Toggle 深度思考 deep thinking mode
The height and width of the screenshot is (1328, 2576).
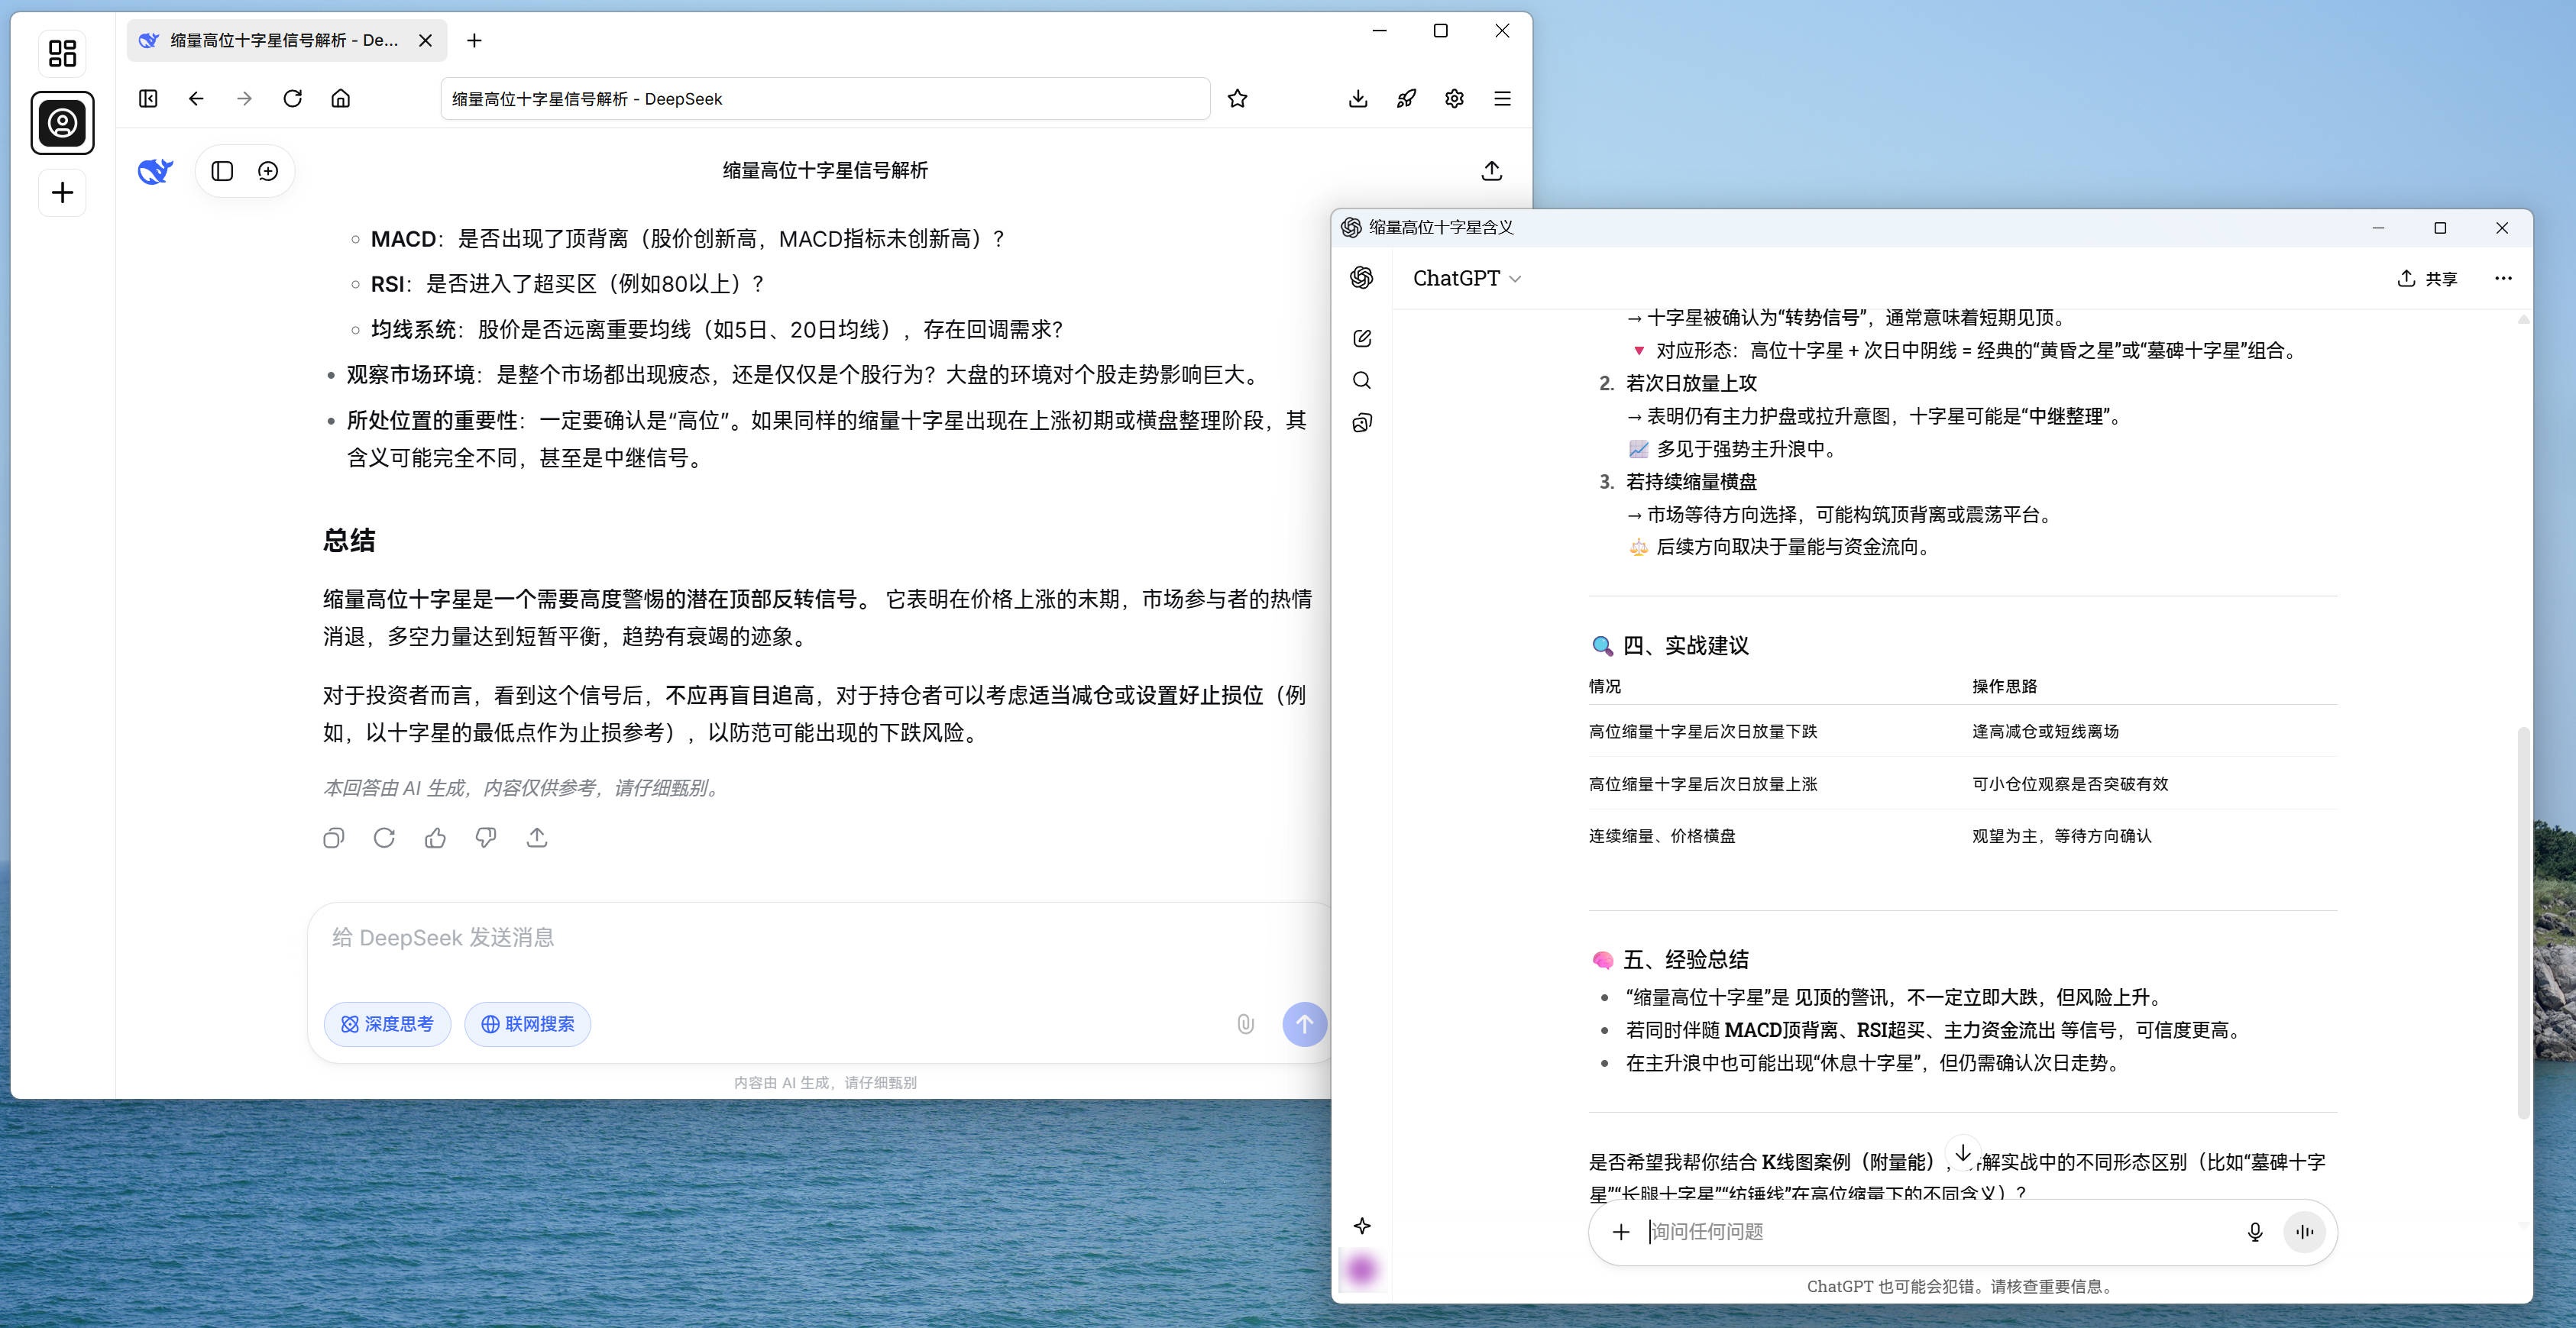[x=387, y=1024]
